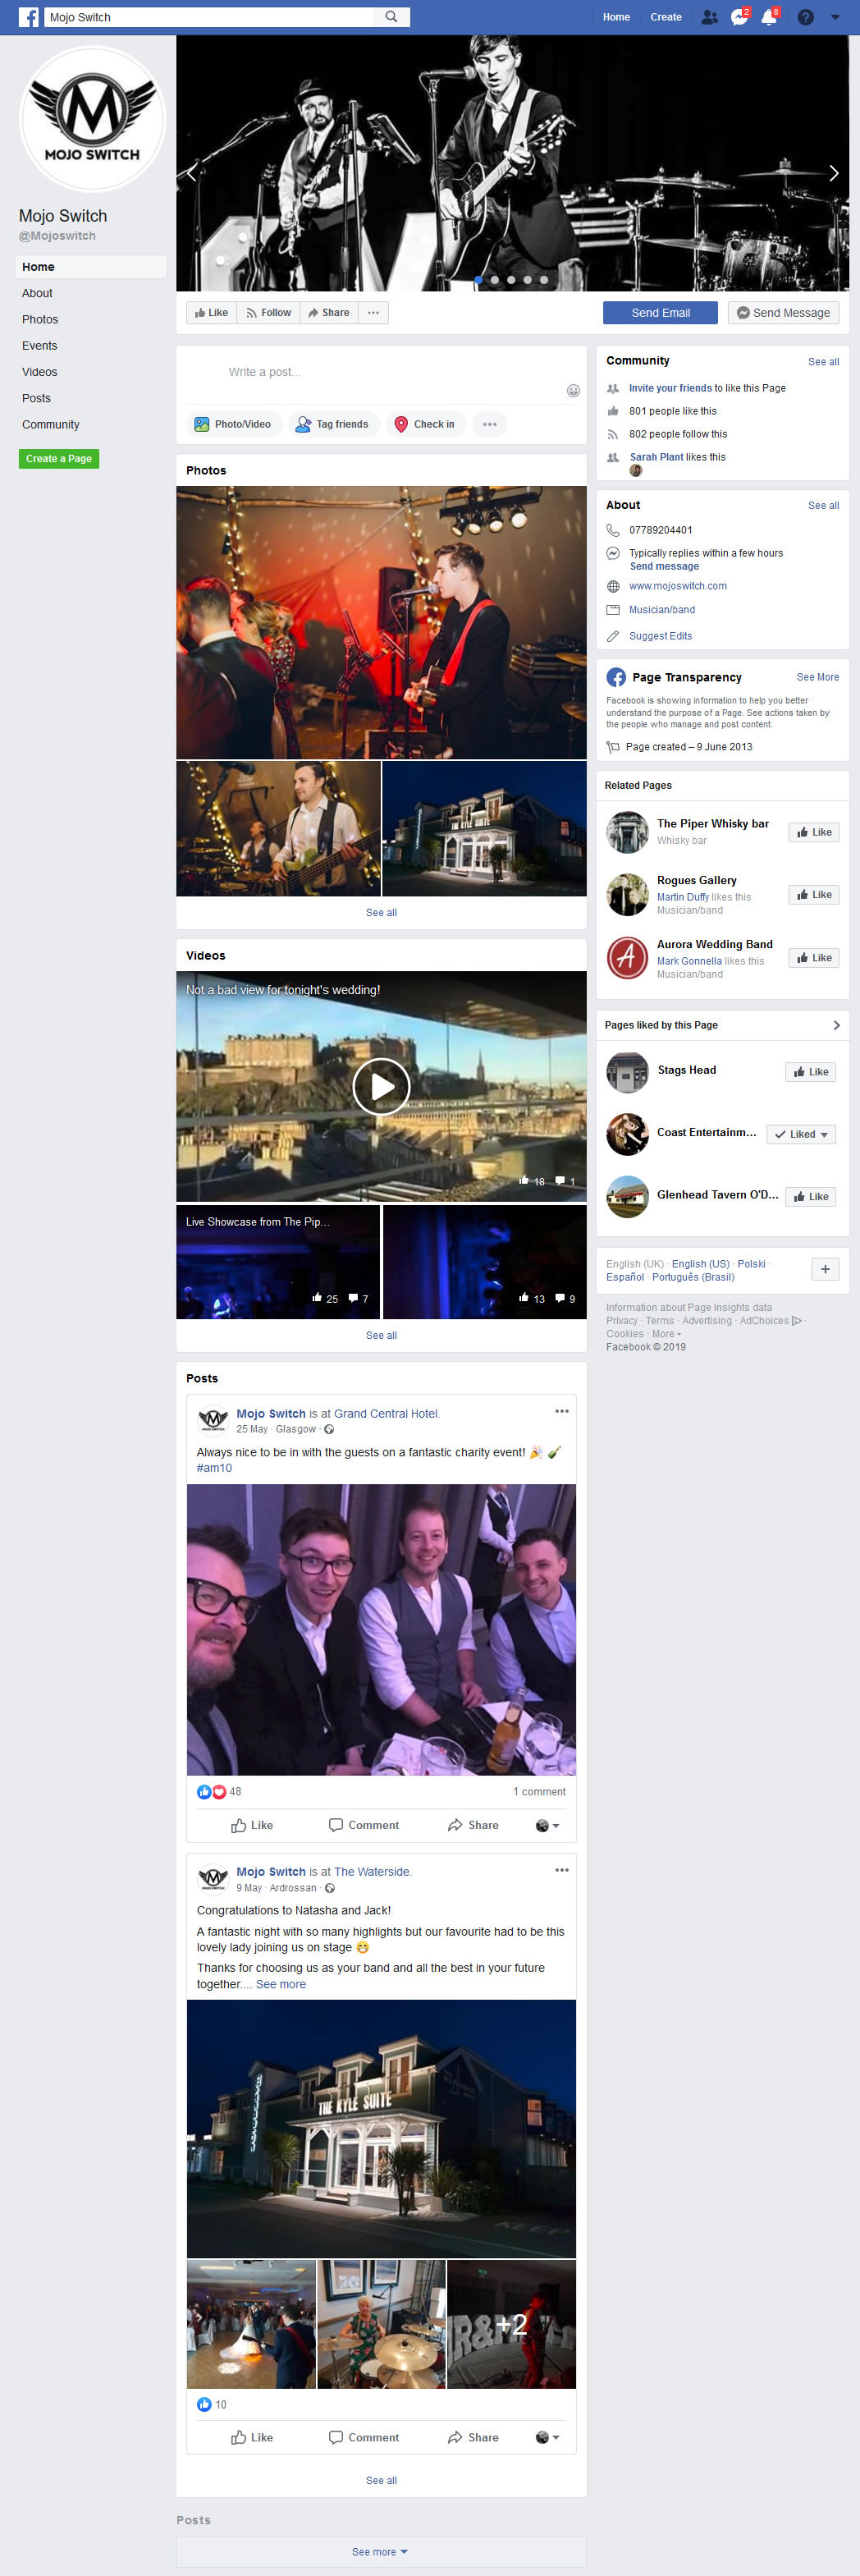Image resolution: width=860 pixels, height=2576 pixels.
Task: Click the emoji icon in post composer
Action: 573,391
